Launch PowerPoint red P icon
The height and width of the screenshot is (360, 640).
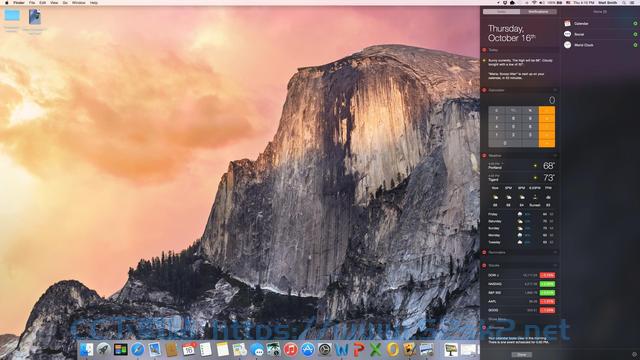point(359,349)
